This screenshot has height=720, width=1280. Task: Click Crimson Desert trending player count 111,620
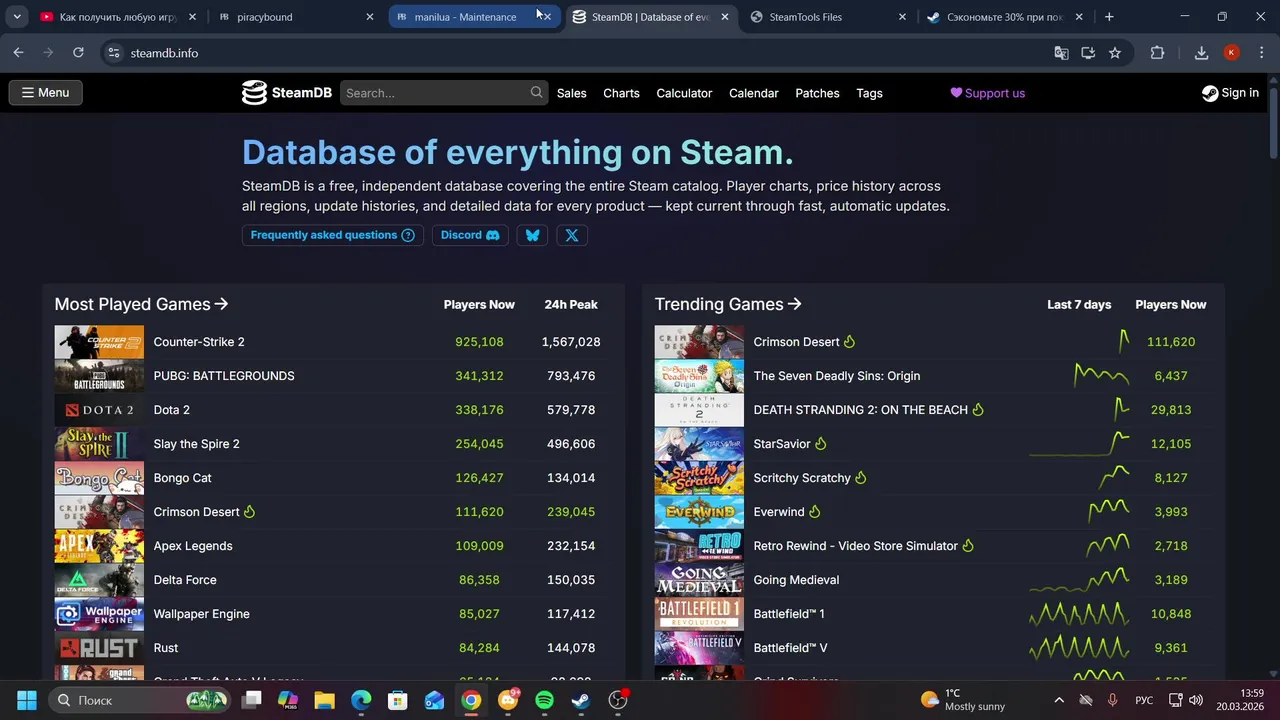[x=1171, y=342]
